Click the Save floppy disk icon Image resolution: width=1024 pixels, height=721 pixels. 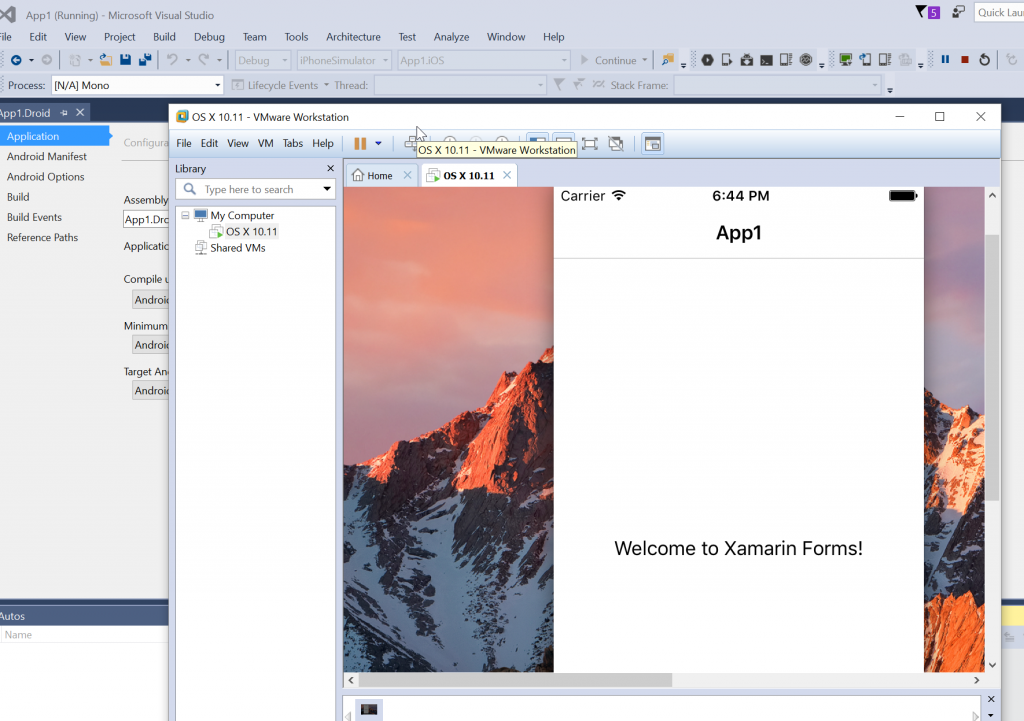pyautogui.click(x=125, y=60)
